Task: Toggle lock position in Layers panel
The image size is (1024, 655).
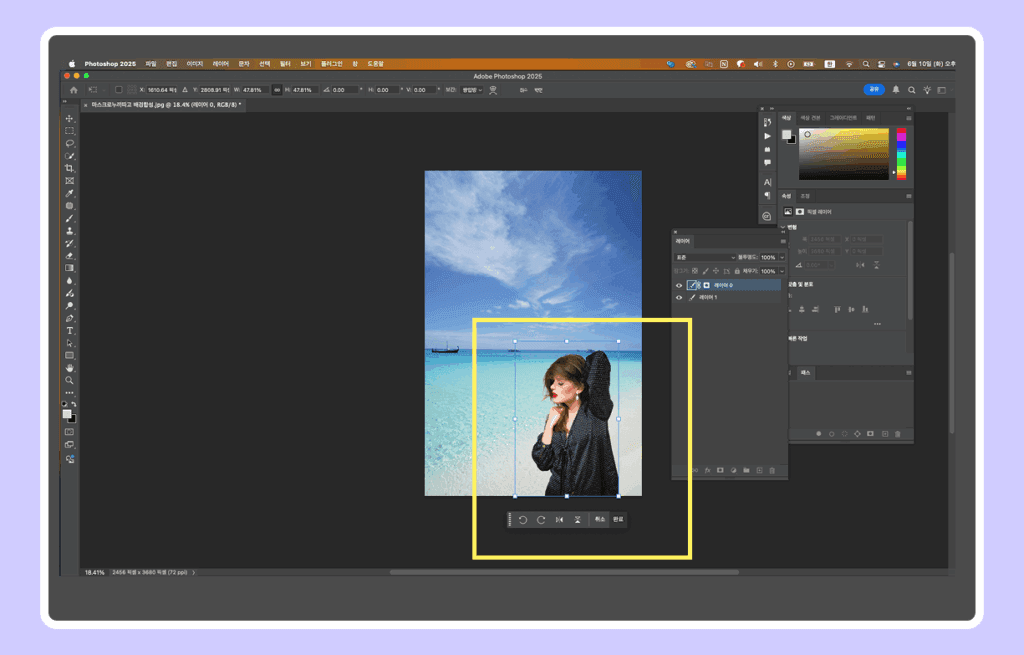Action: click(x=716, y=271)
